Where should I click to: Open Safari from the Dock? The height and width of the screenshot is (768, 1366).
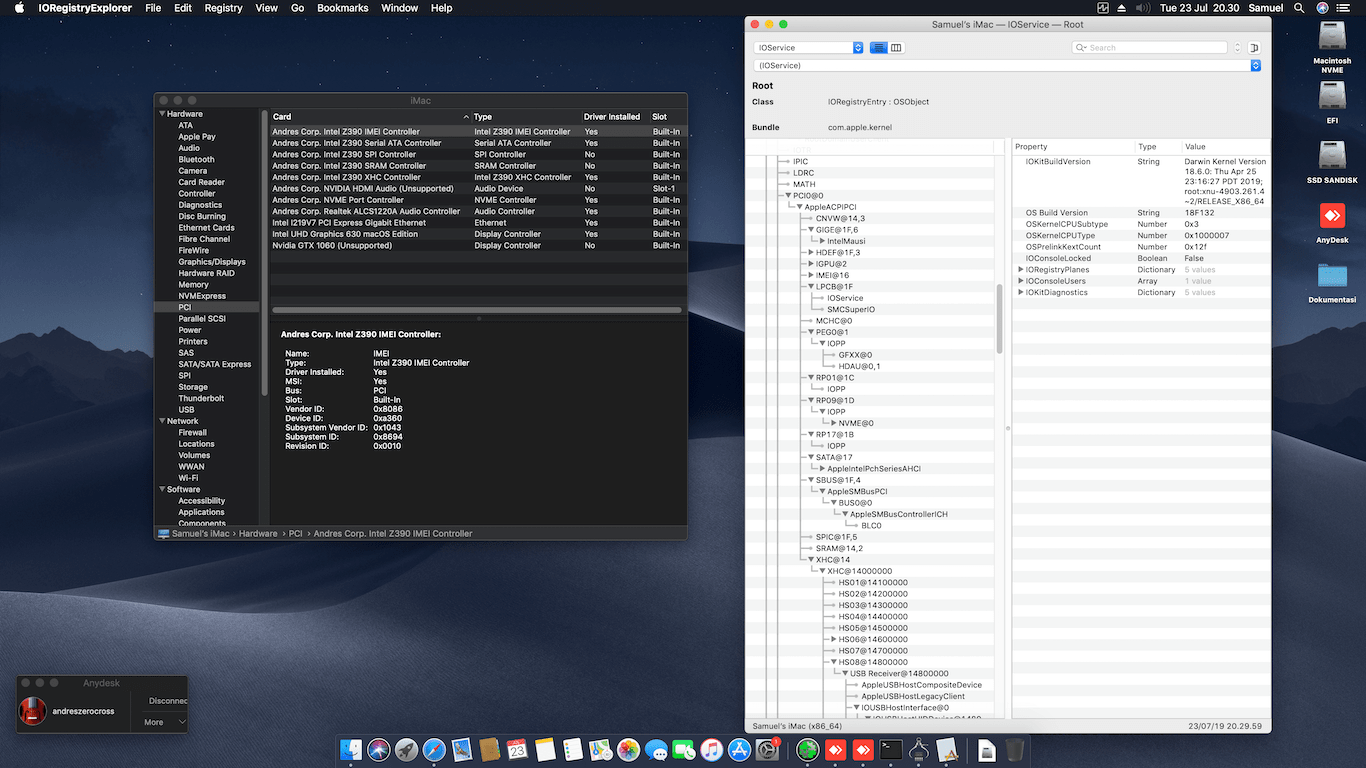pos(433,749)
